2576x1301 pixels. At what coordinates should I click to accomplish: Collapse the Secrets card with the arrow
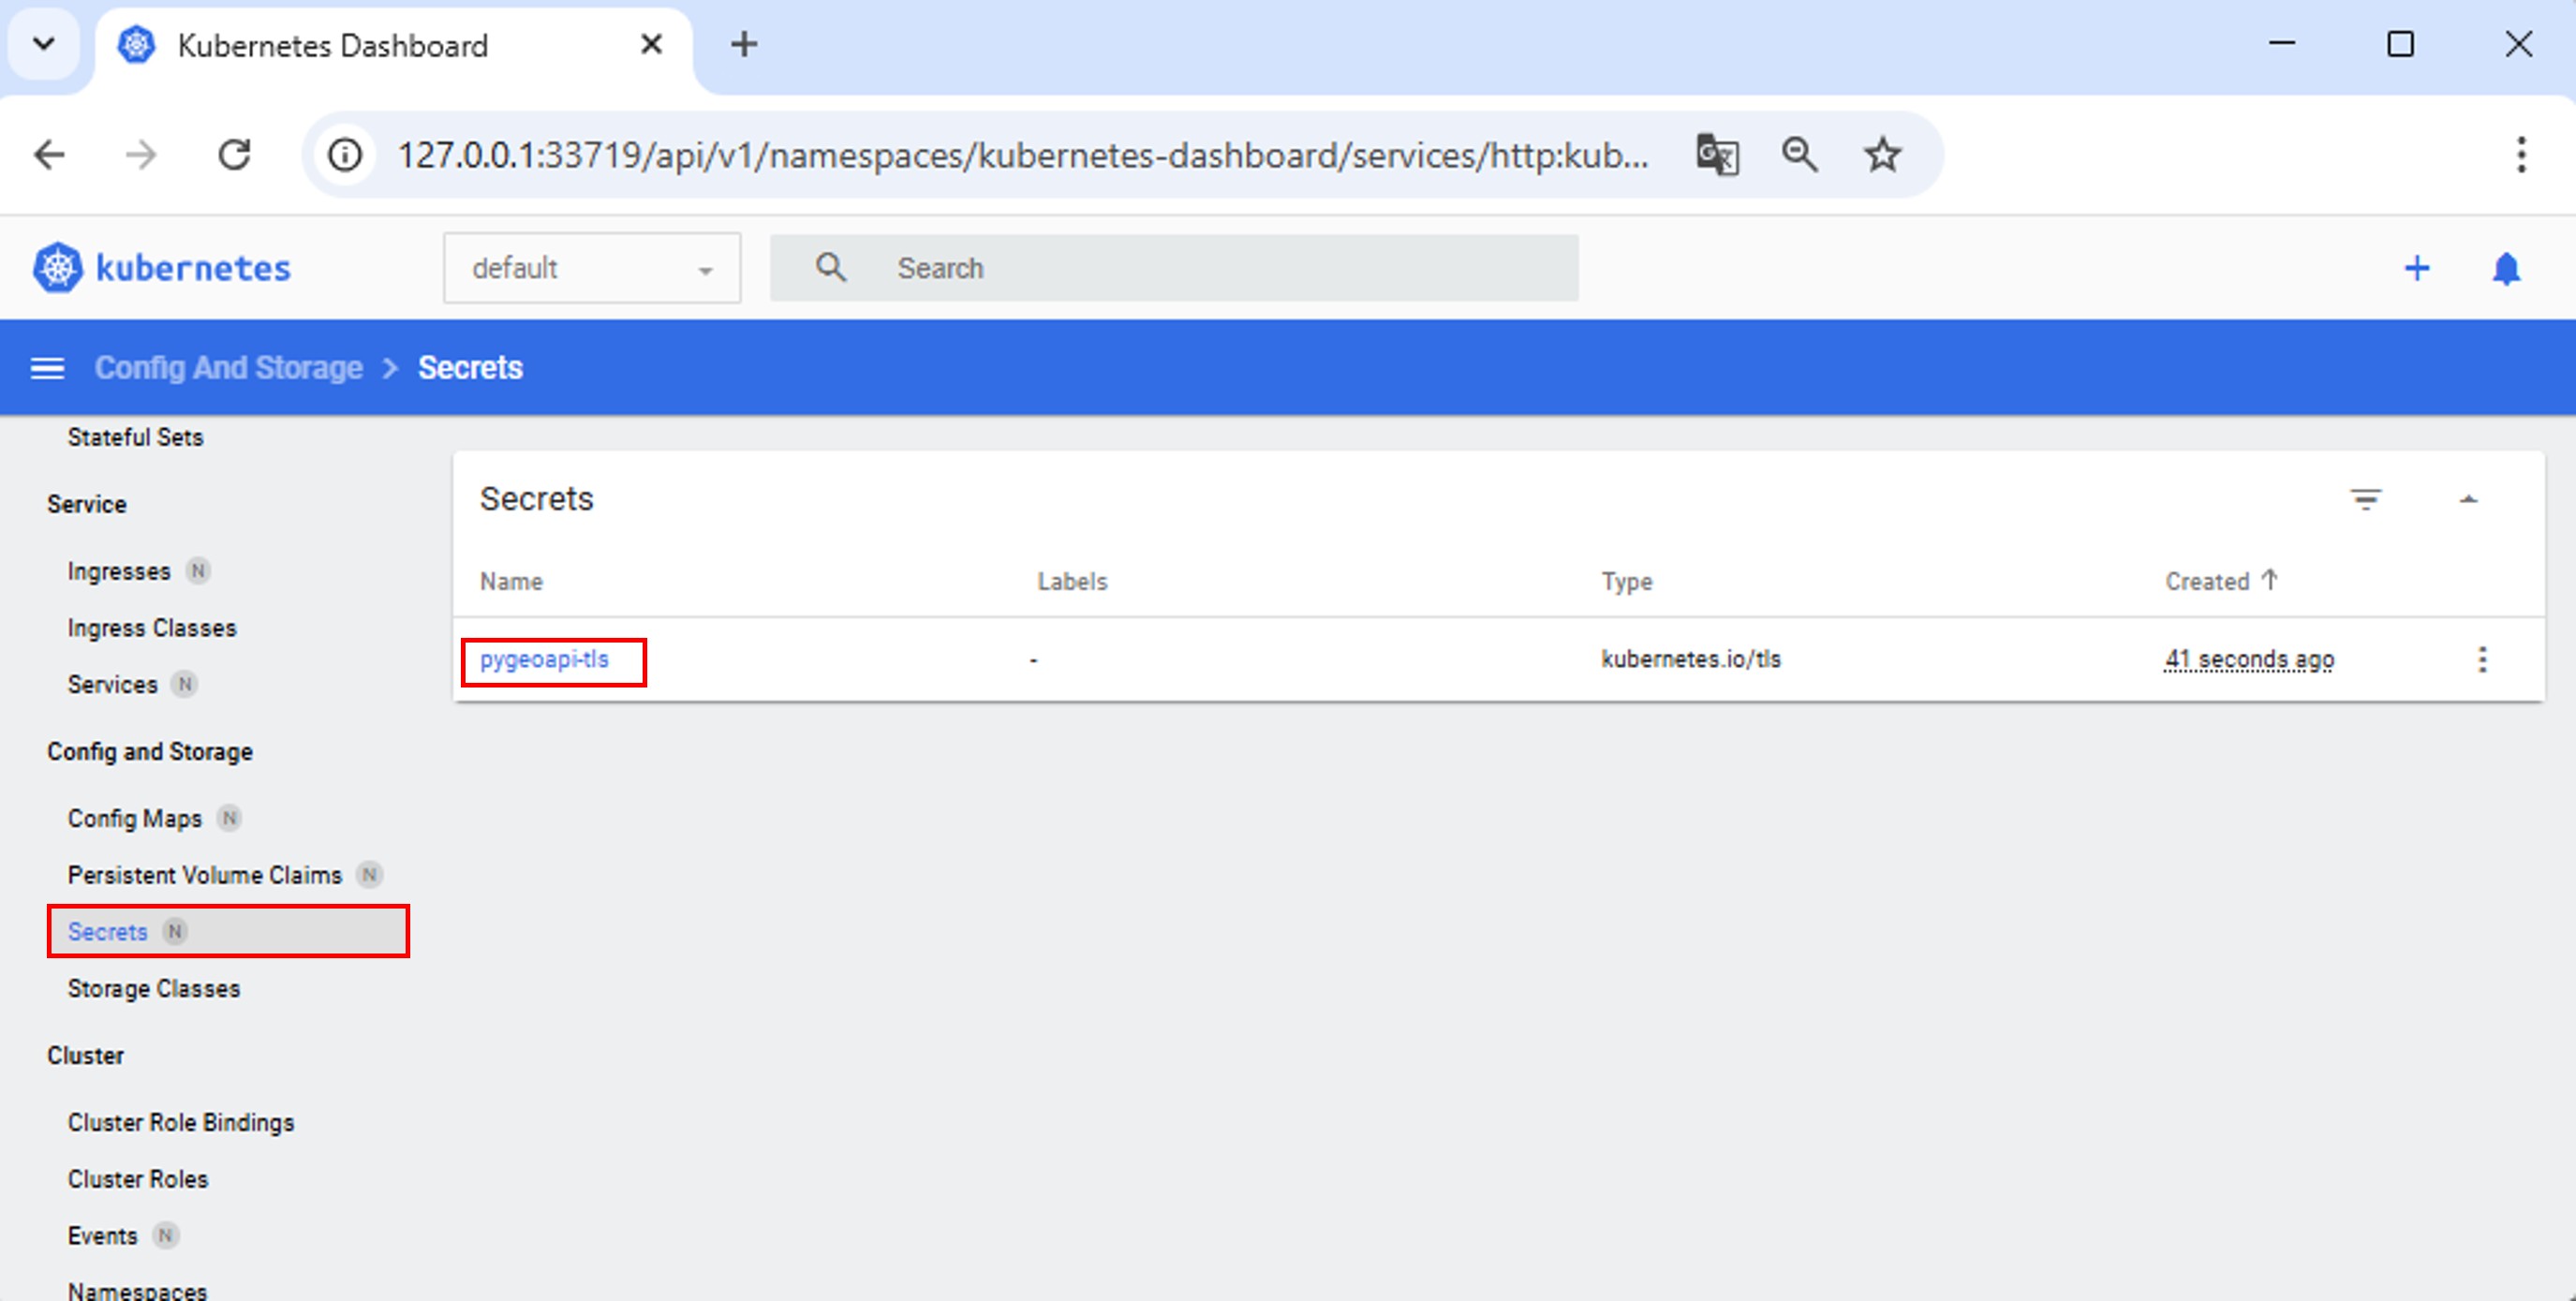click(2468, 498)
